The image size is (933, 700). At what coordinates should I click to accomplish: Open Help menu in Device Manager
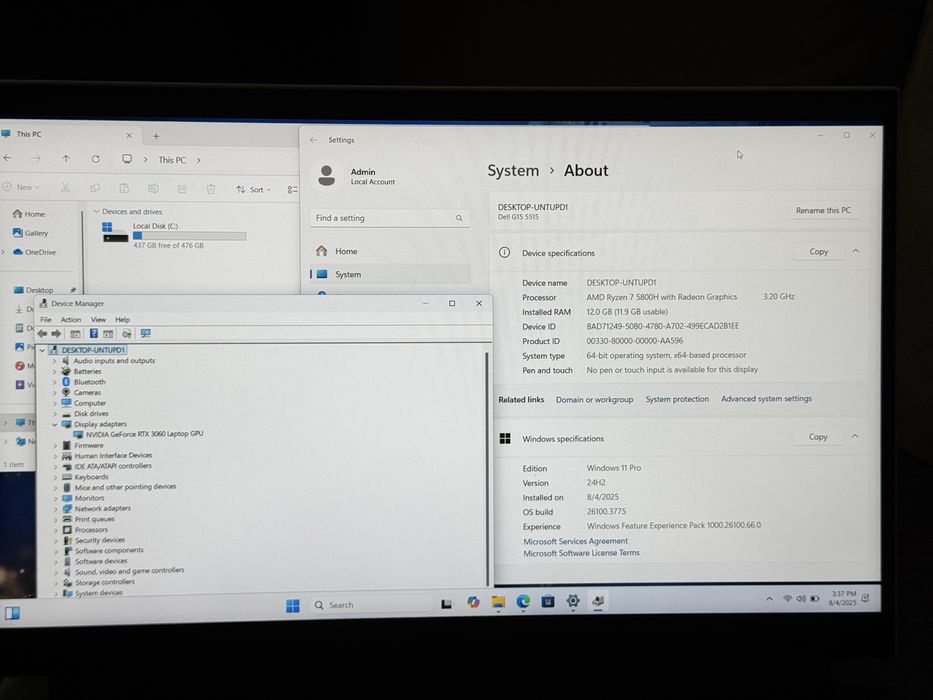123,320
